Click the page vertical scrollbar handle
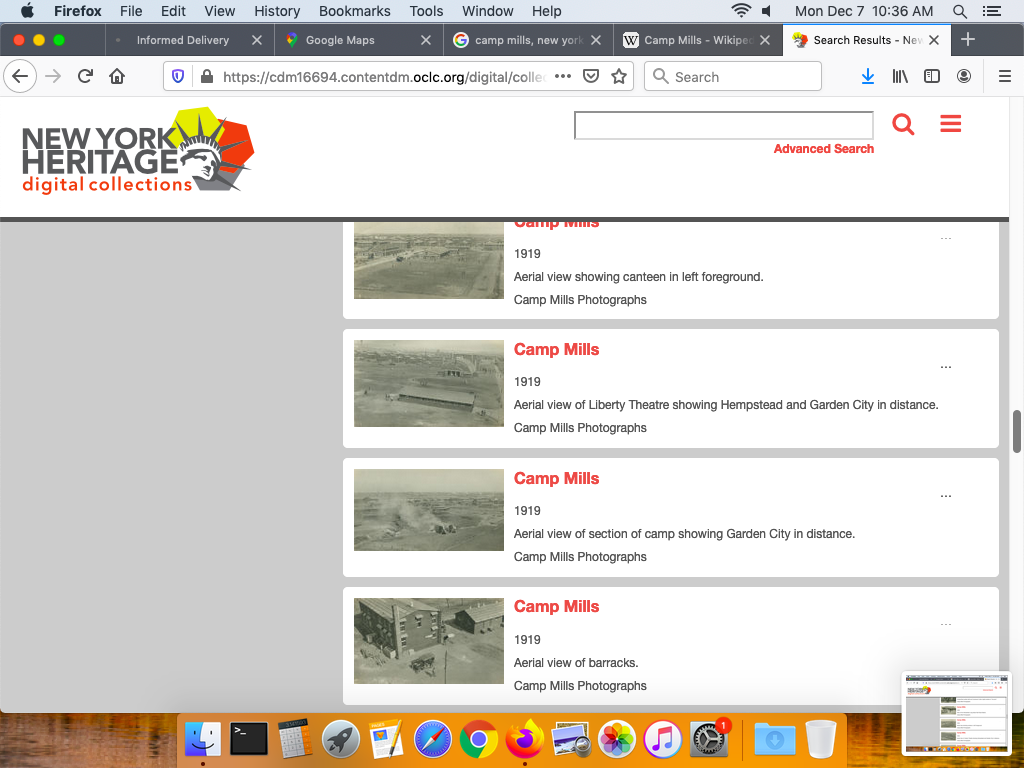 (x=1017, y=431)
